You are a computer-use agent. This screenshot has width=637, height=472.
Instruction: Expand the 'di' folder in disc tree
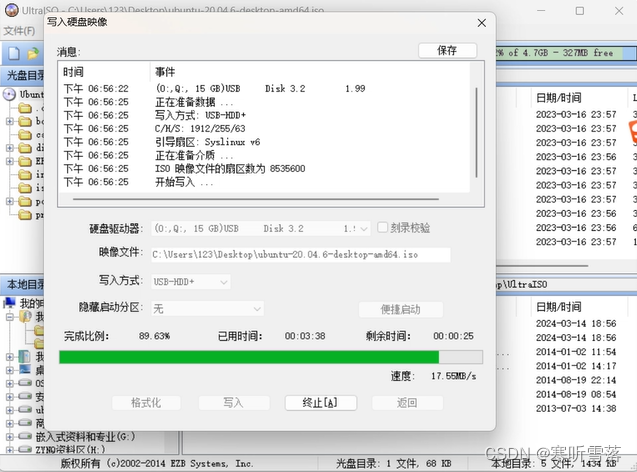9,148
